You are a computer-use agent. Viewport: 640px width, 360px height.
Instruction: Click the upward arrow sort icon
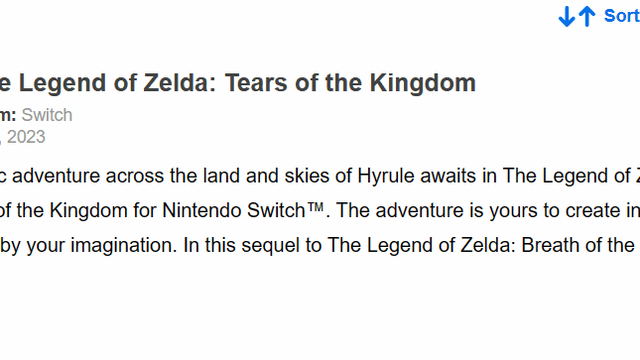pos(587,16)
